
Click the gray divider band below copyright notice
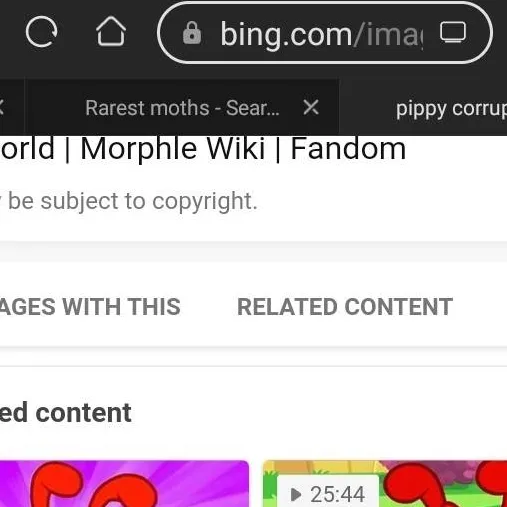[253, 252]
